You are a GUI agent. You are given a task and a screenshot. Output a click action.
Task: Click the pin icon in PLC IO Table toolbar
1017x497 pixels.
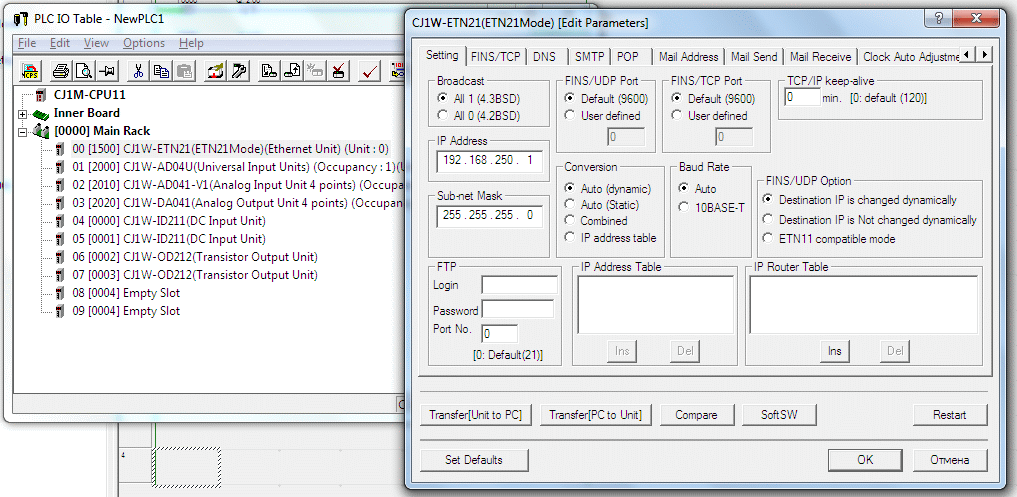pyautogui.click(x=107, y=71)
